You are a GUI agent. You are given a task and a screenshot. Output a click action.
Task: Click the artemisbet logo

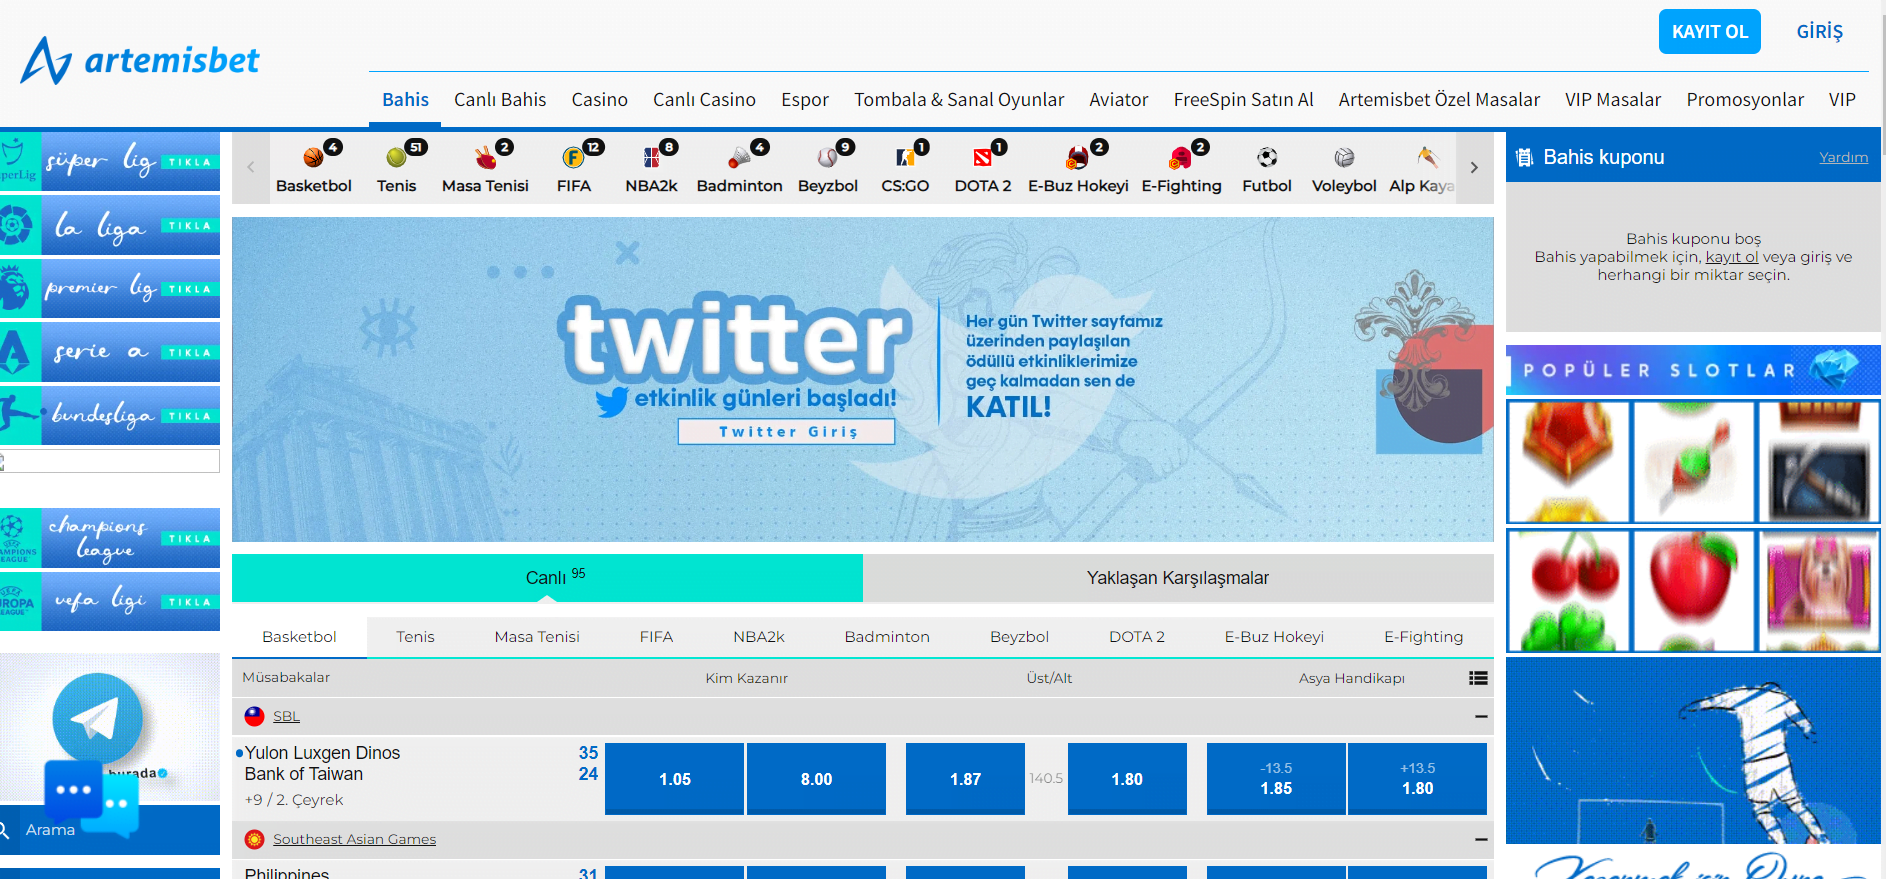[x=140, y=61]
